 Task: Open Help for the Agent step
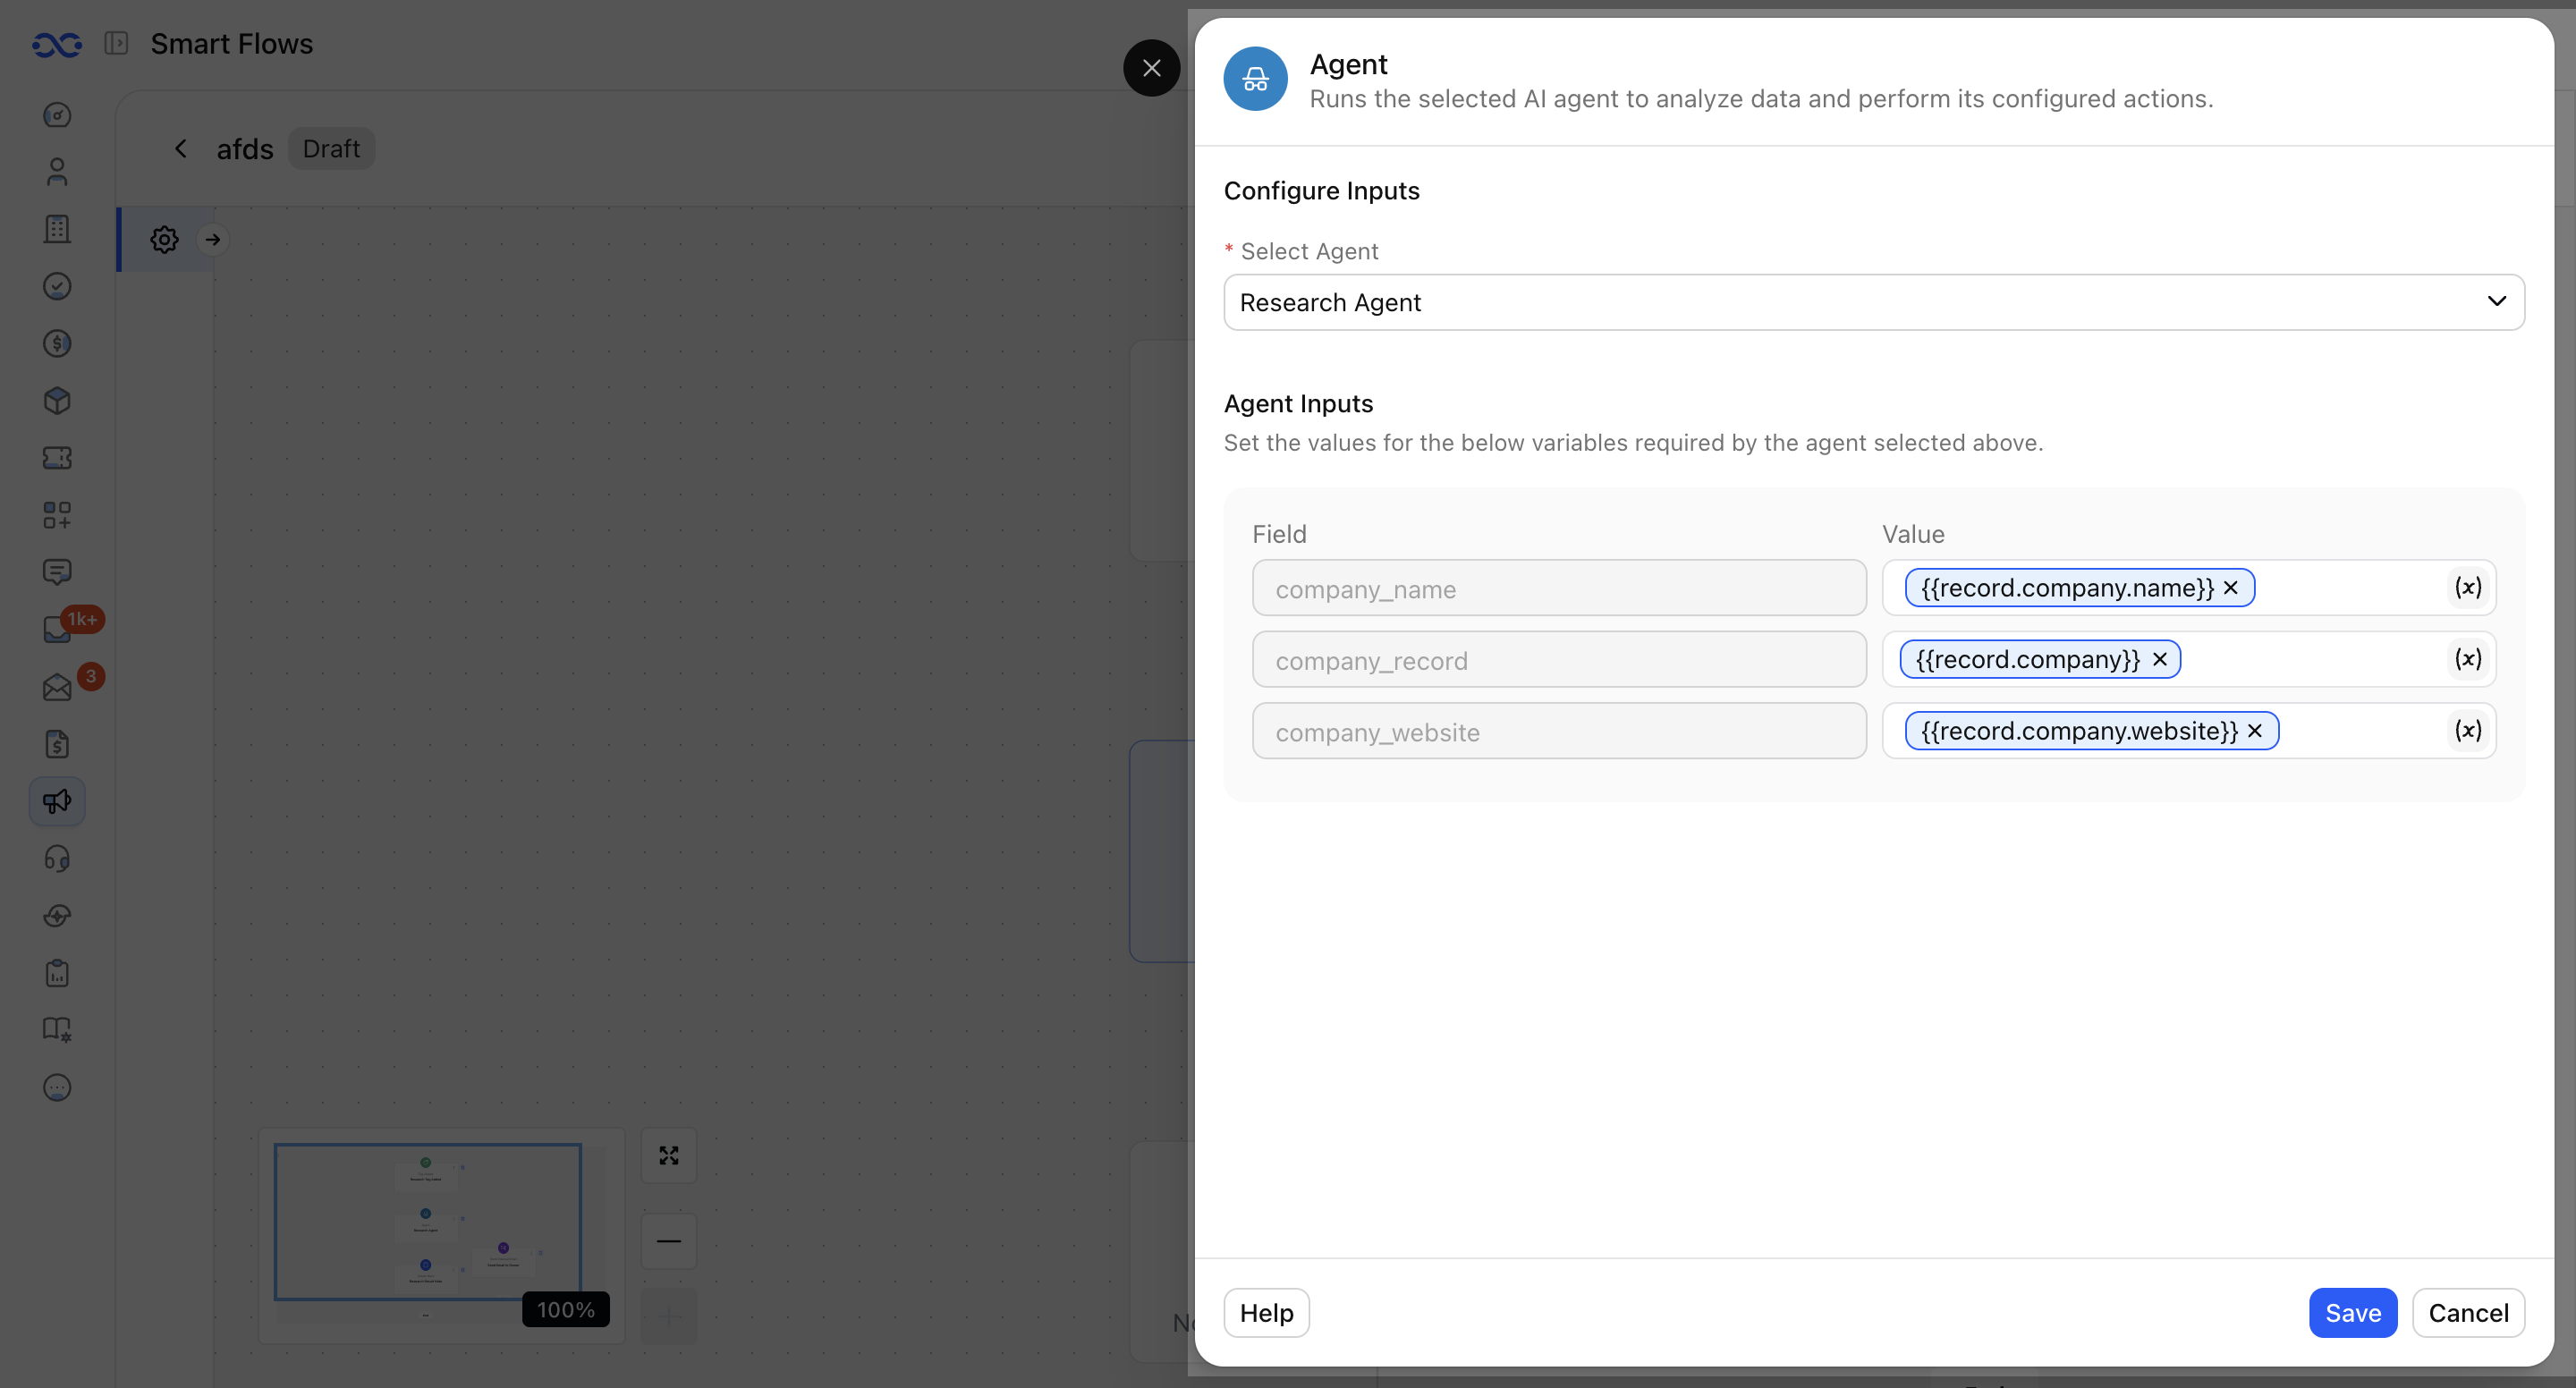pyautogui.click(x=1266, y=1312)
